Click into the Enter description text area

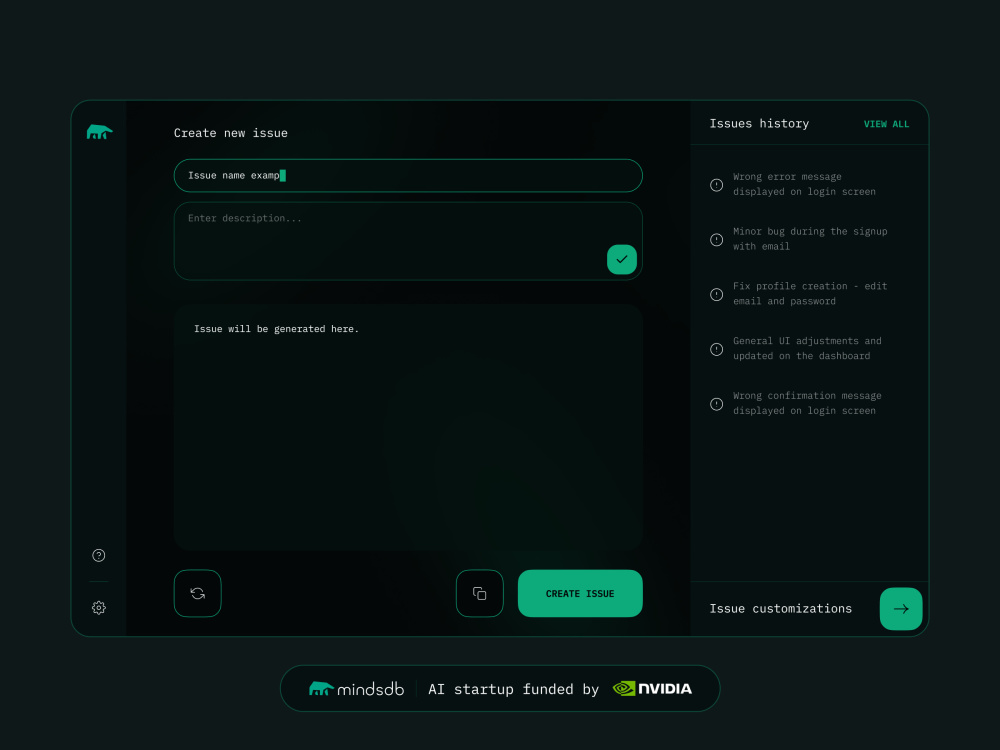point(408,241)
